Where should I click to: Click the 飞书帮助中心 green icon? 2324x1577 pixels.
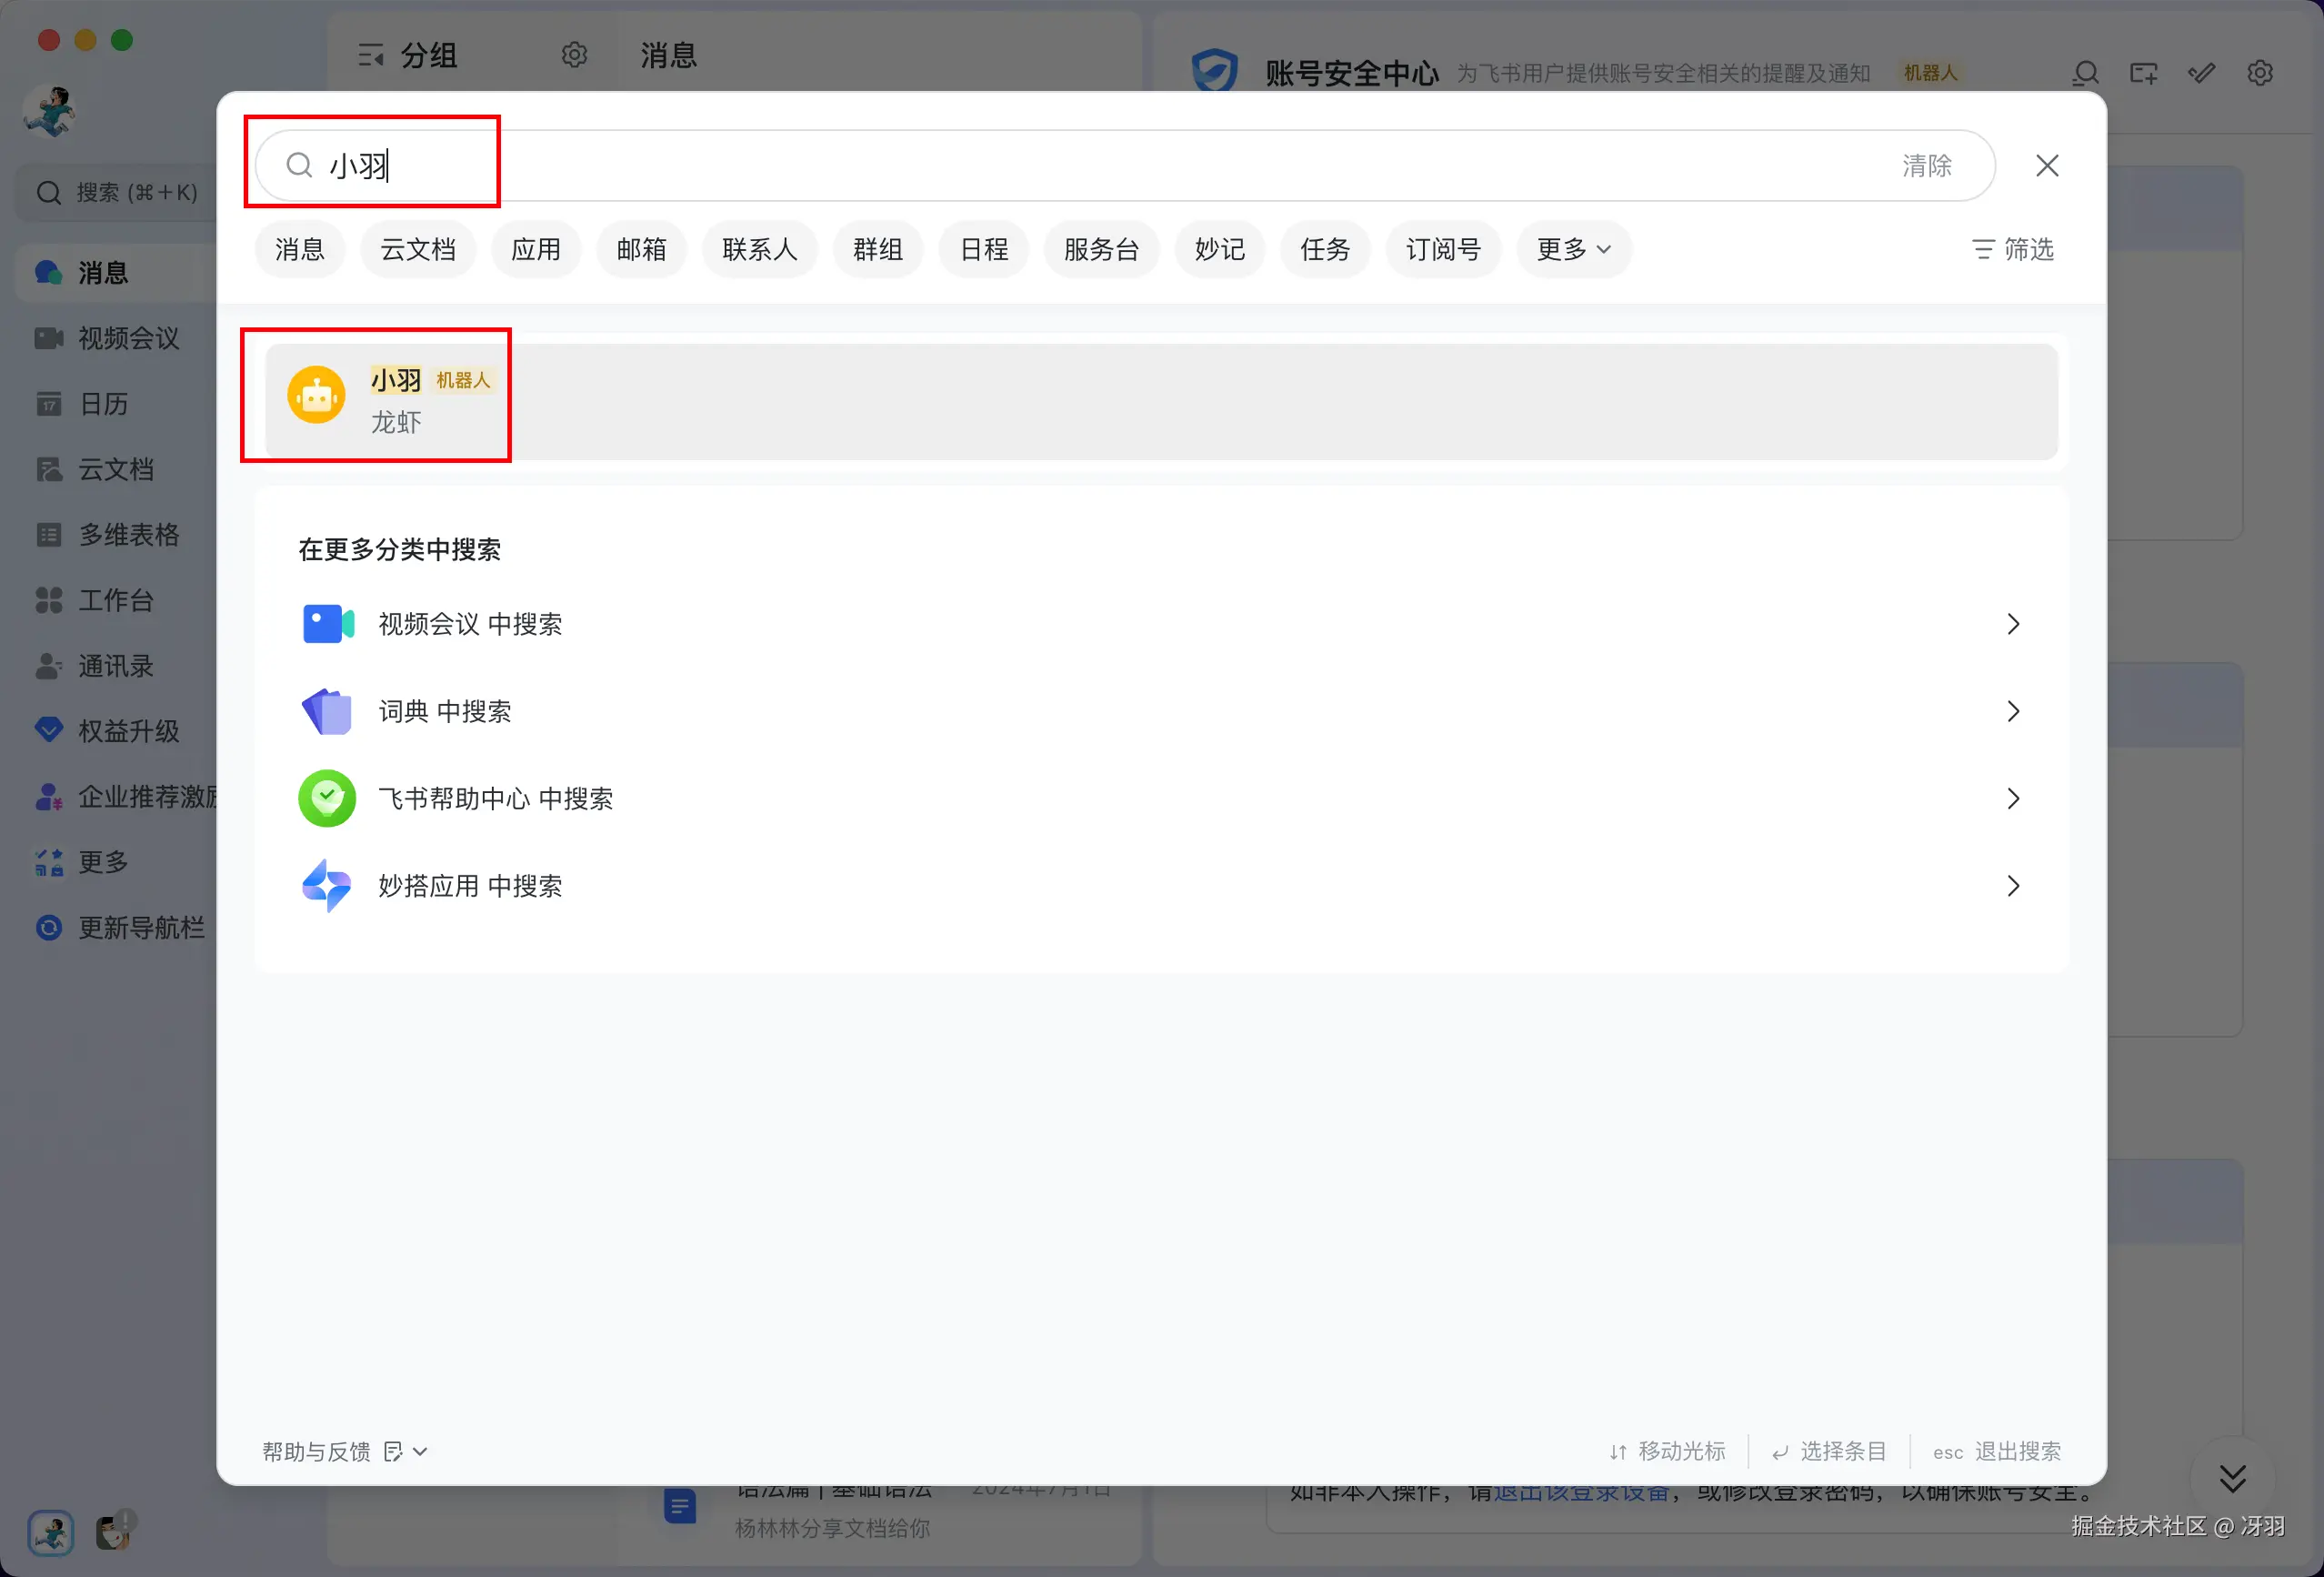click(x=327, y=798)
